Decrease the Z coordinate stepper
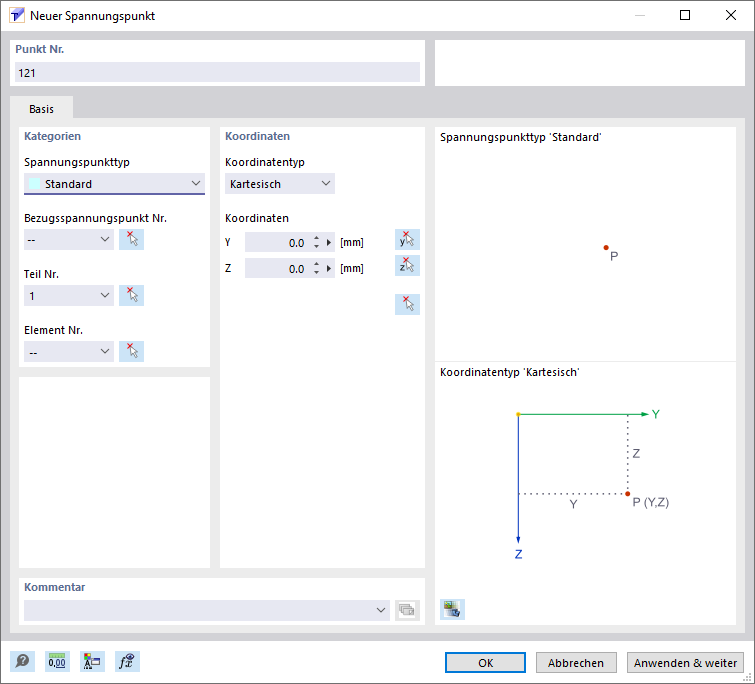Viewport: 755px width, 684px height. click(316, 272)
